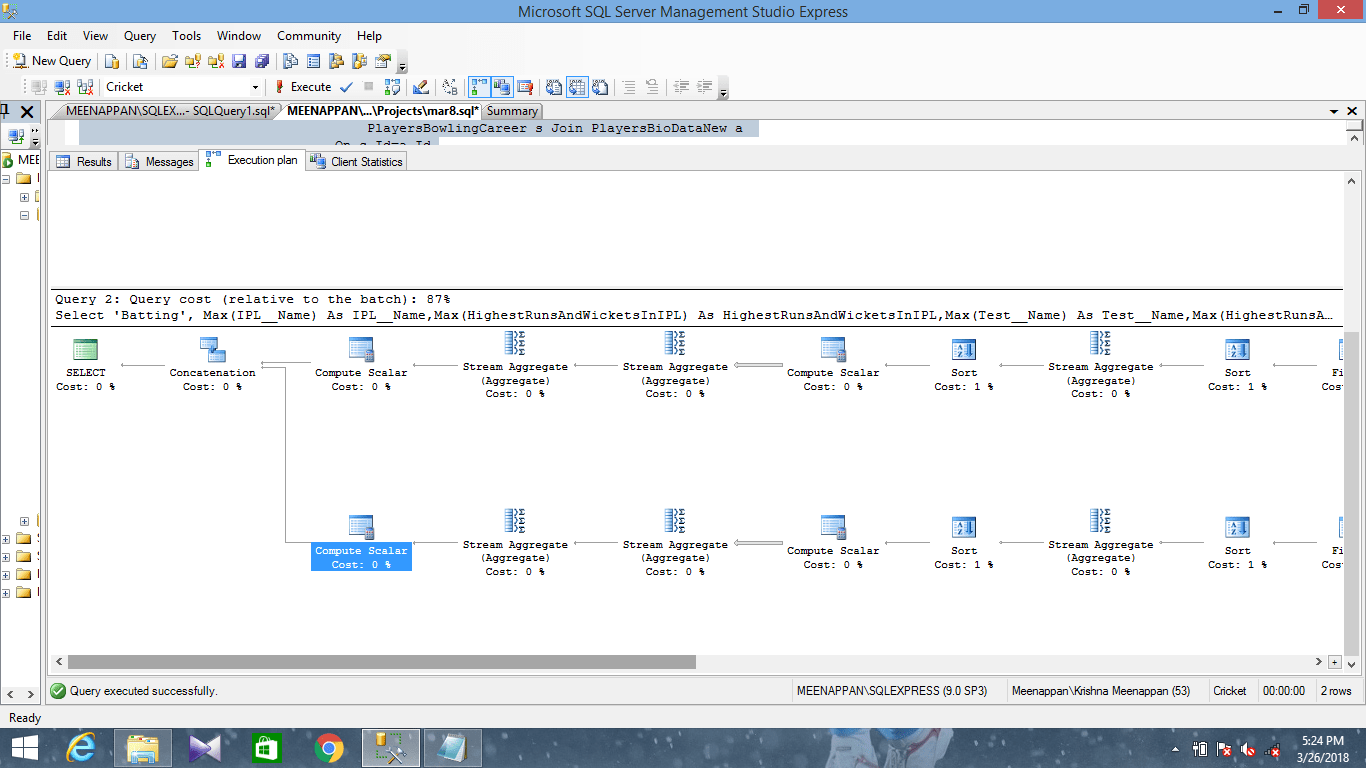
Task: Open the Query menu
Action: tap(140, 36)
